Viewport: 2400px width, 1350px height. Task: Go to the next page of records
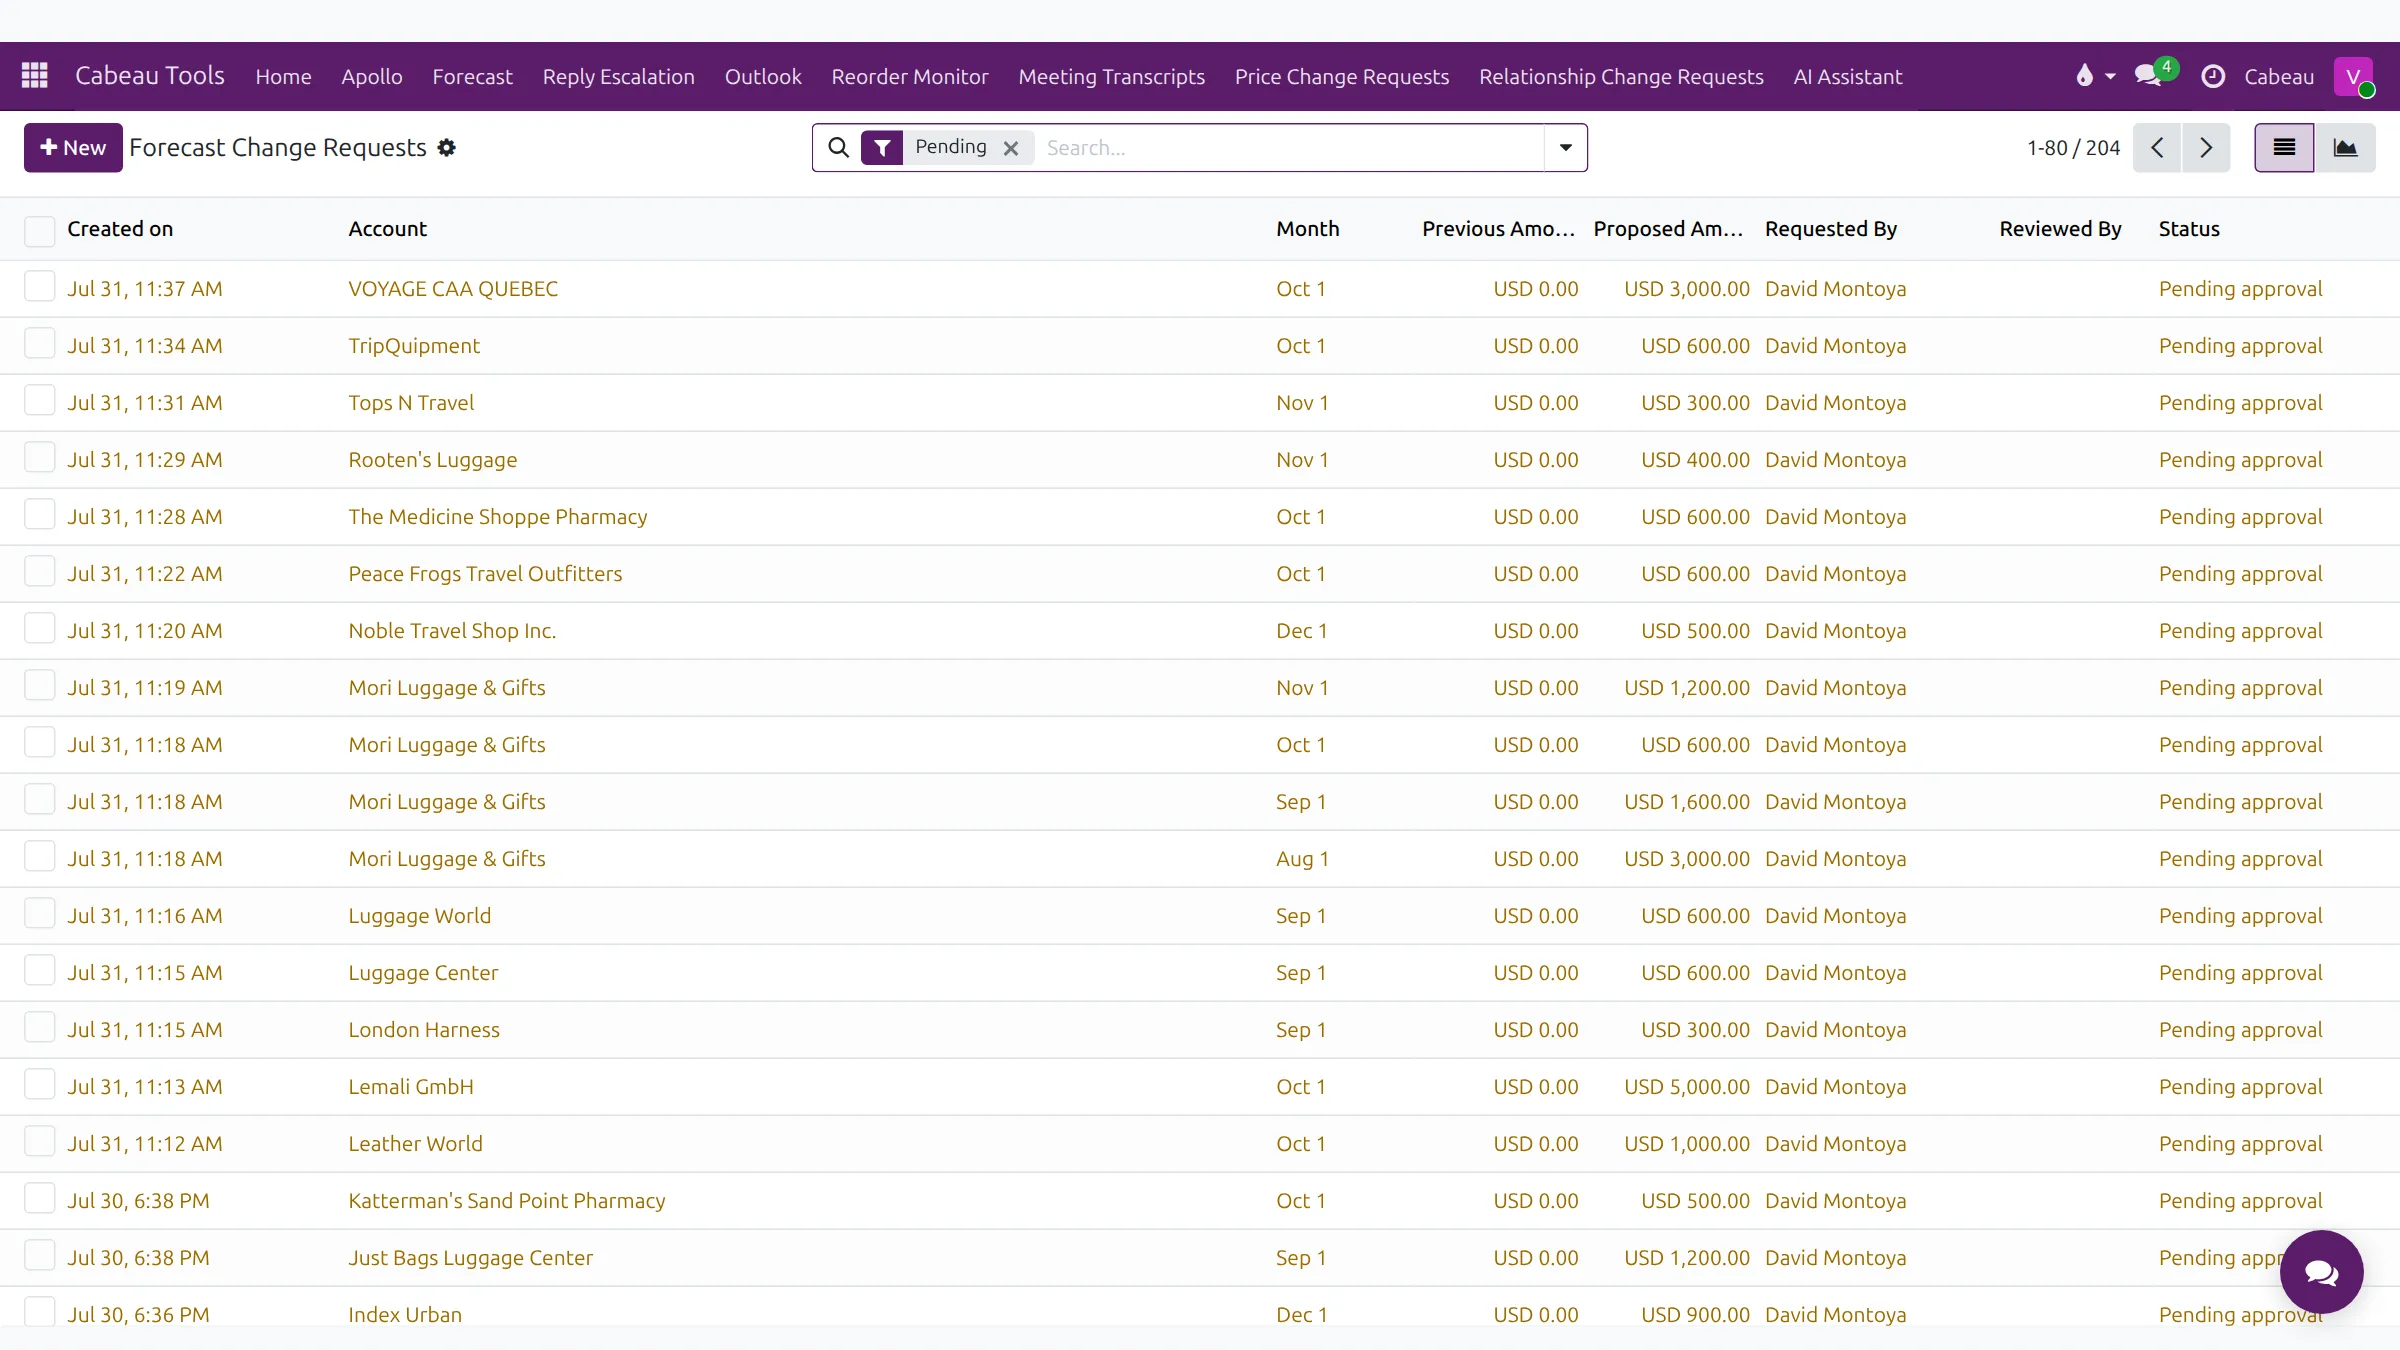coord(2206,148)
